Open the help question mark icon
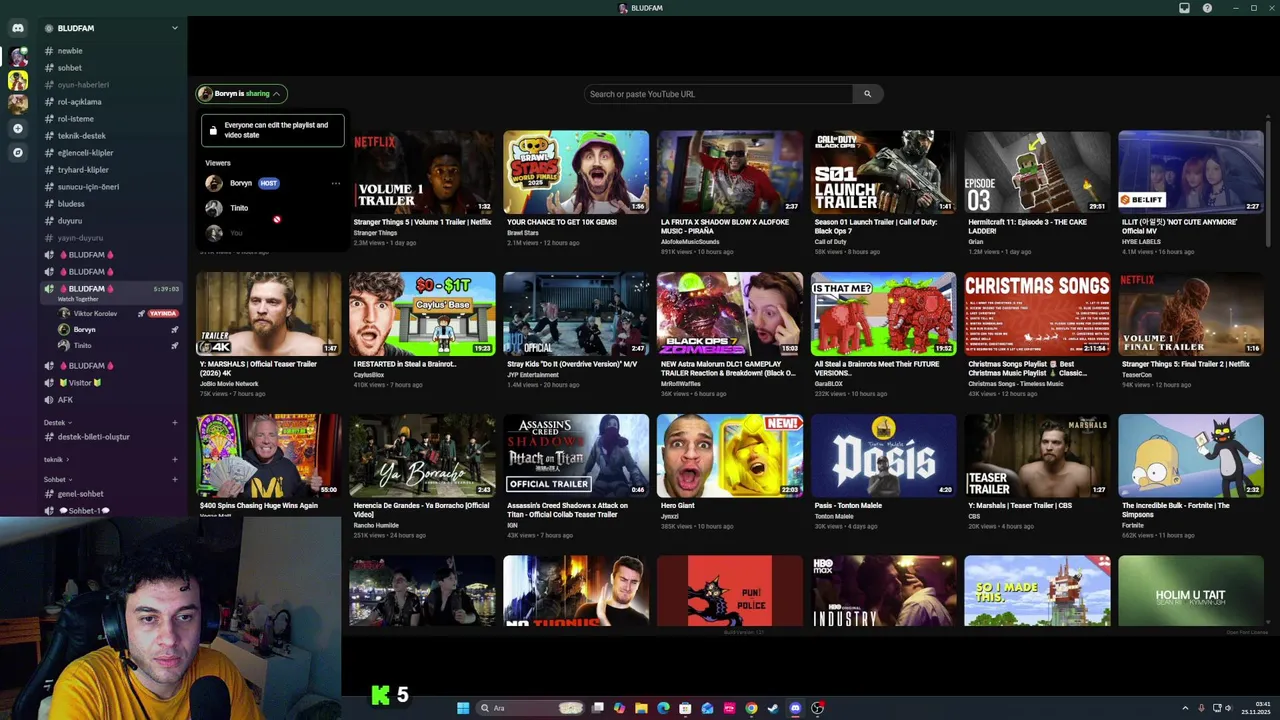1280x720 pixels. point(1207,8)
